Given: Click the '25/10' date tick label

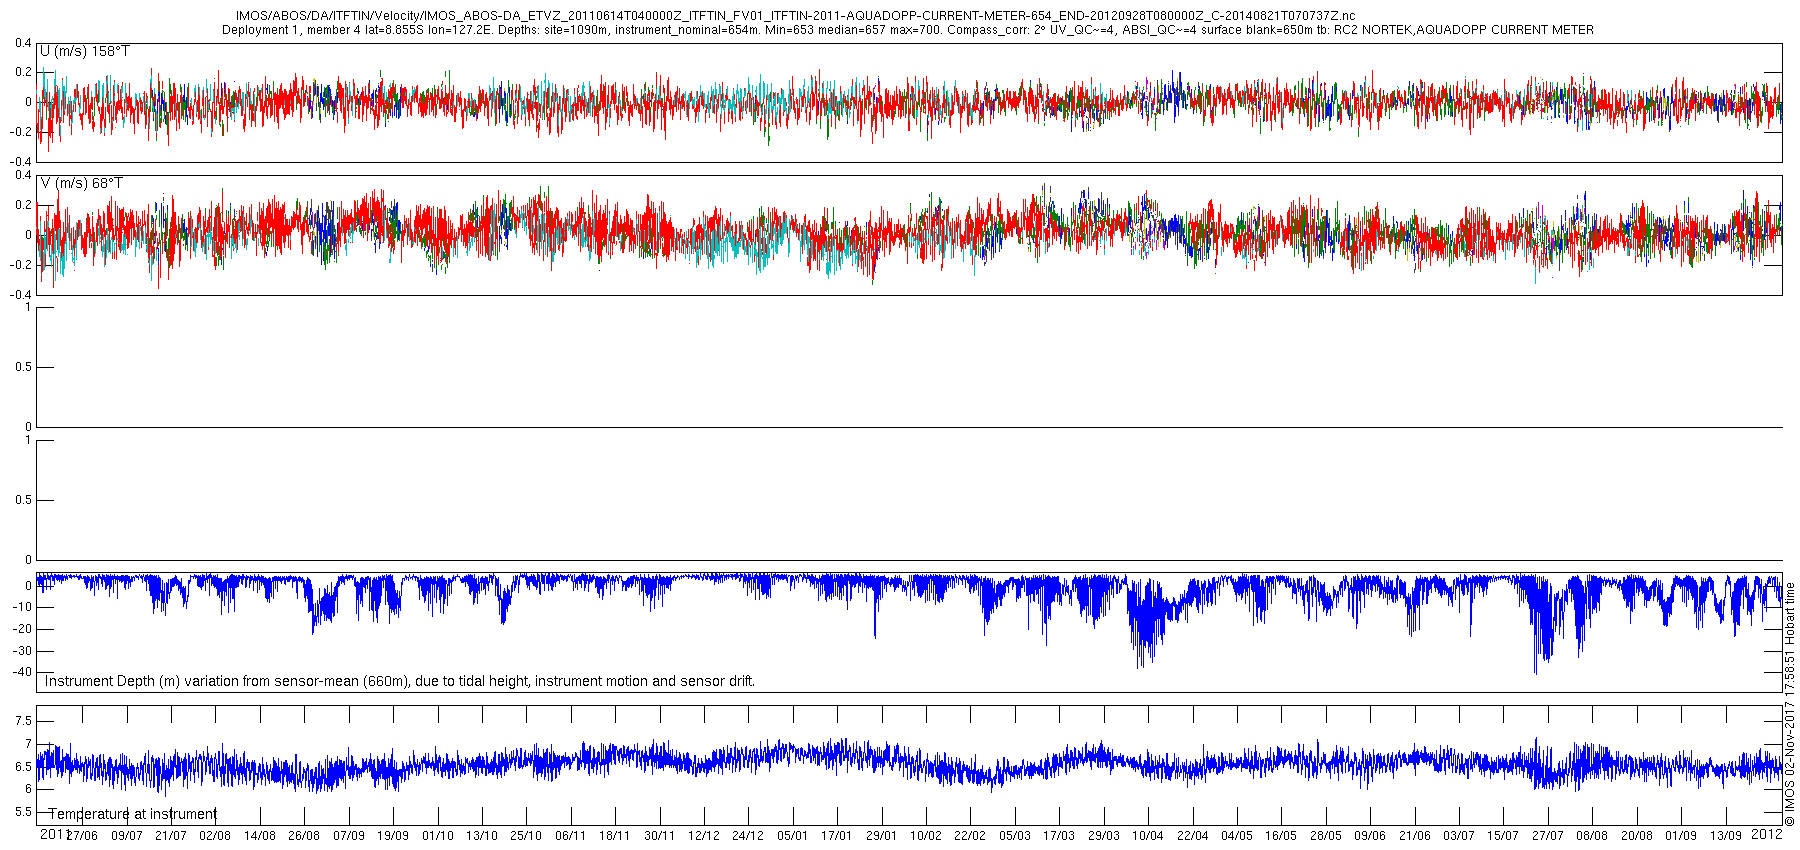Looking at the screenshot, I should coord(526,836).
